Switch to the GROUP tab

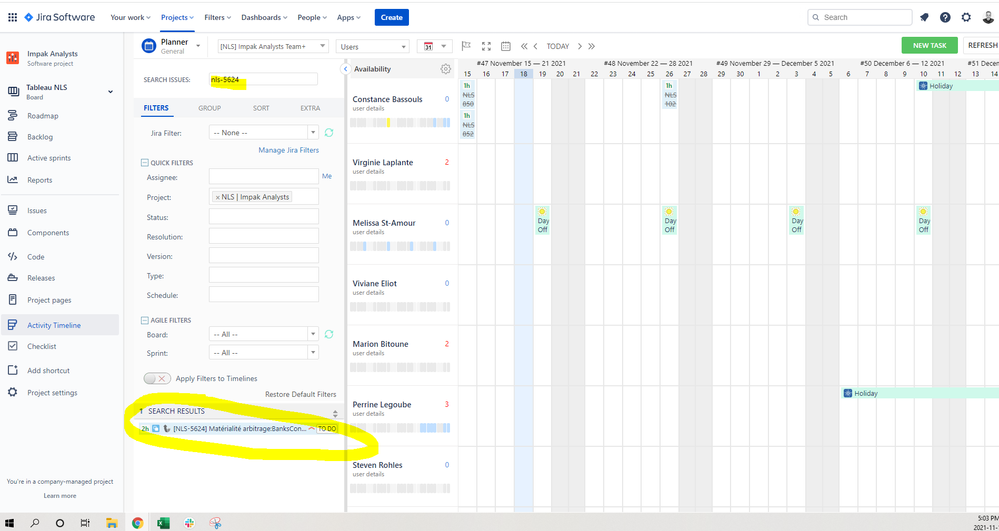[210, 108]
